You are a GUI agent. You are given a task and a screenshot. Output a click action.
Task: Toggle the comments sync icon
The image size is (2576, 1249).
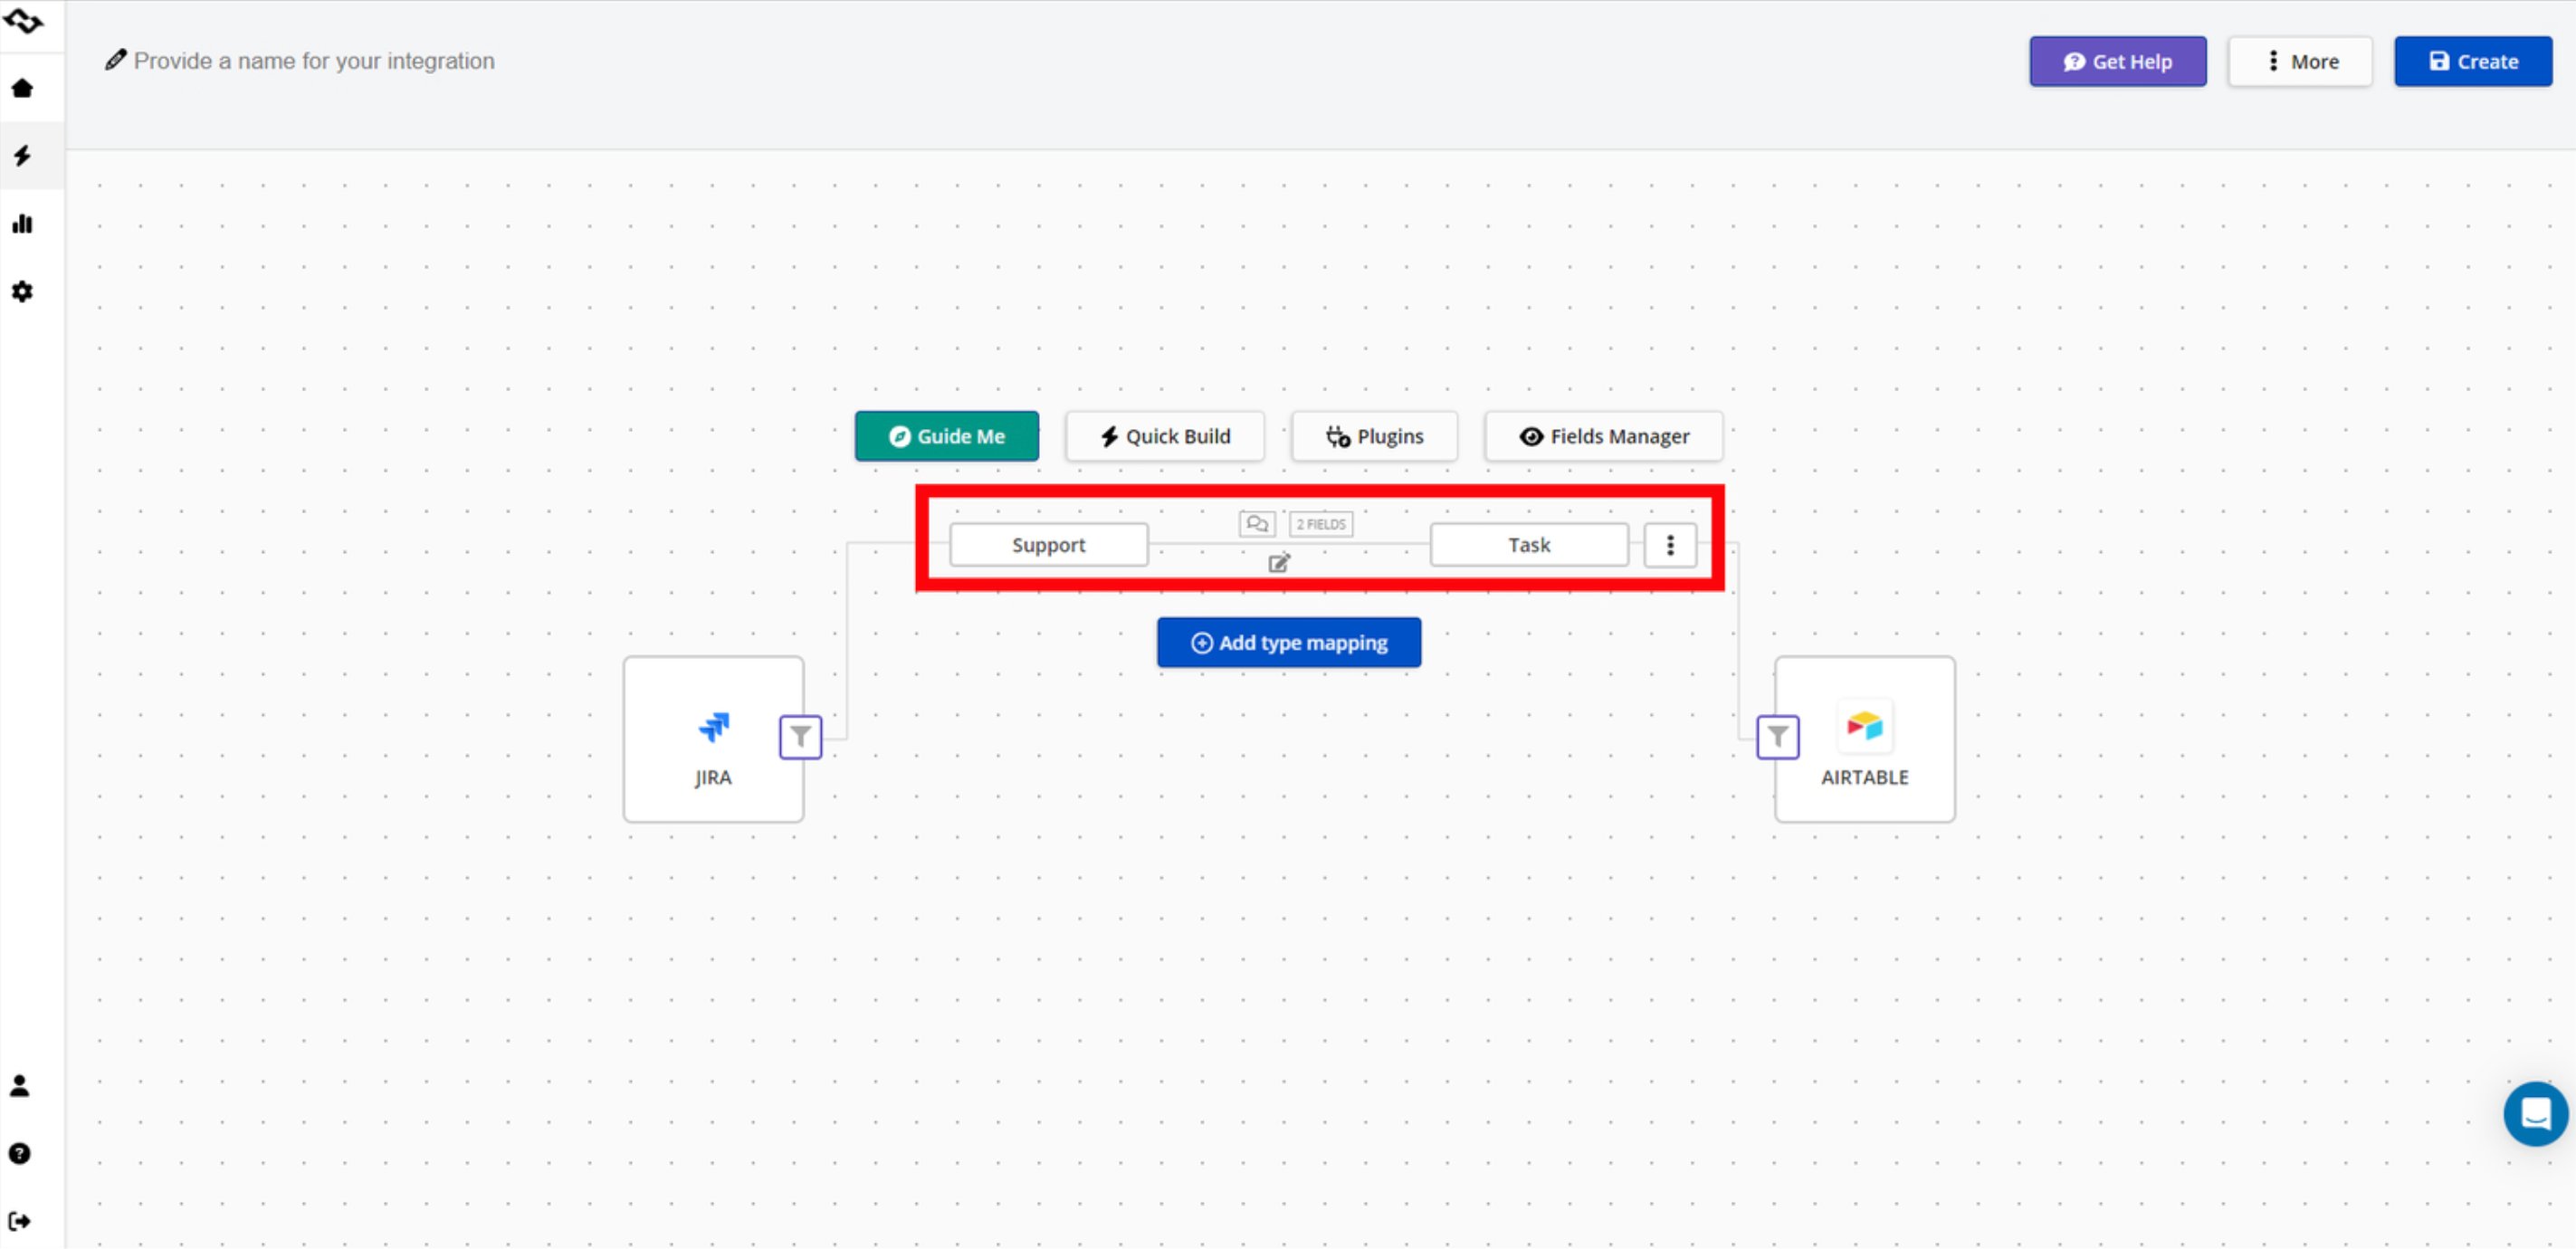point(1257,524)
